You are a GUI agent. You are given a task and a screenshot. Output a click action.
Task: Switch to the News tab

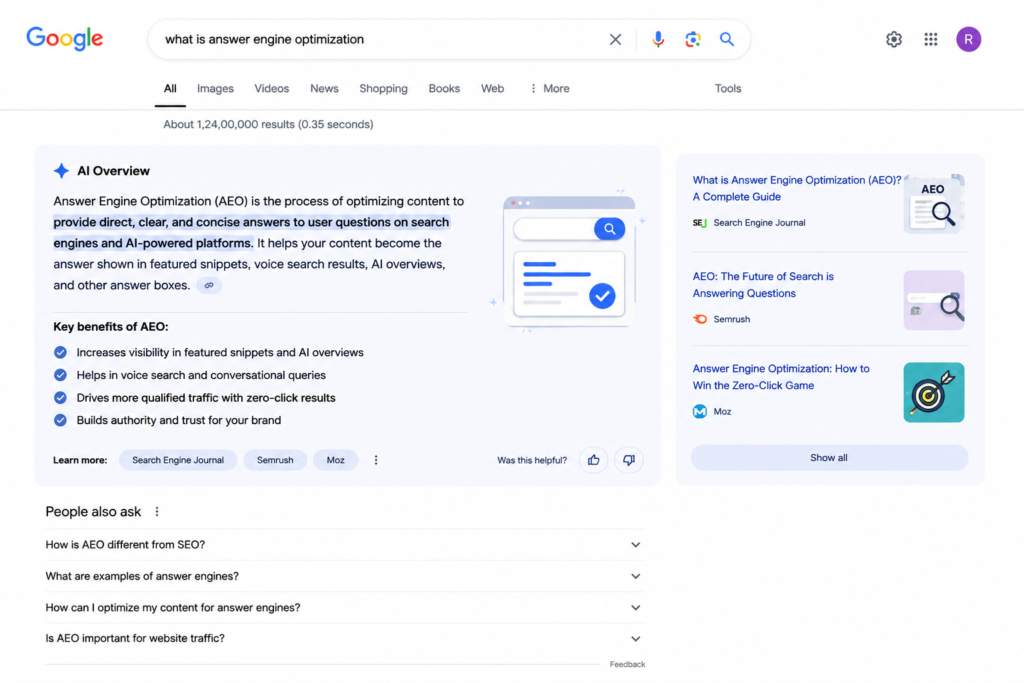tap(324, 88)
